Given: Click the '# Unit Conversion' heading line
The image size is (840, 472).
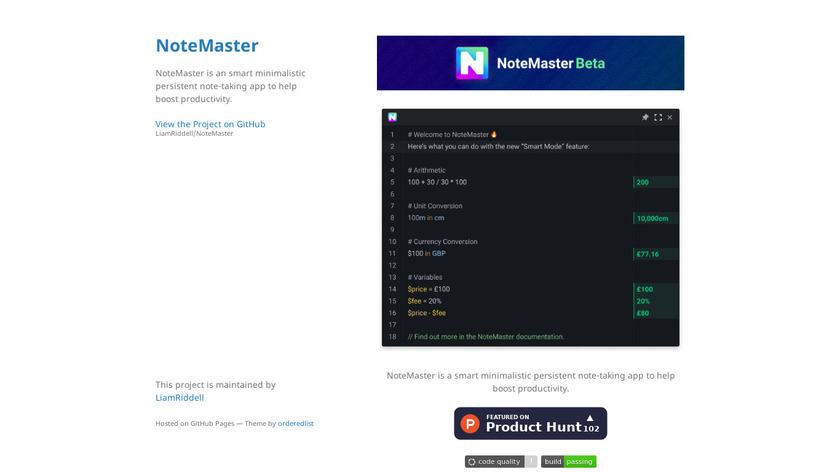Looking at the screenshot, I should pyautogui.click(x=435, y=206).
